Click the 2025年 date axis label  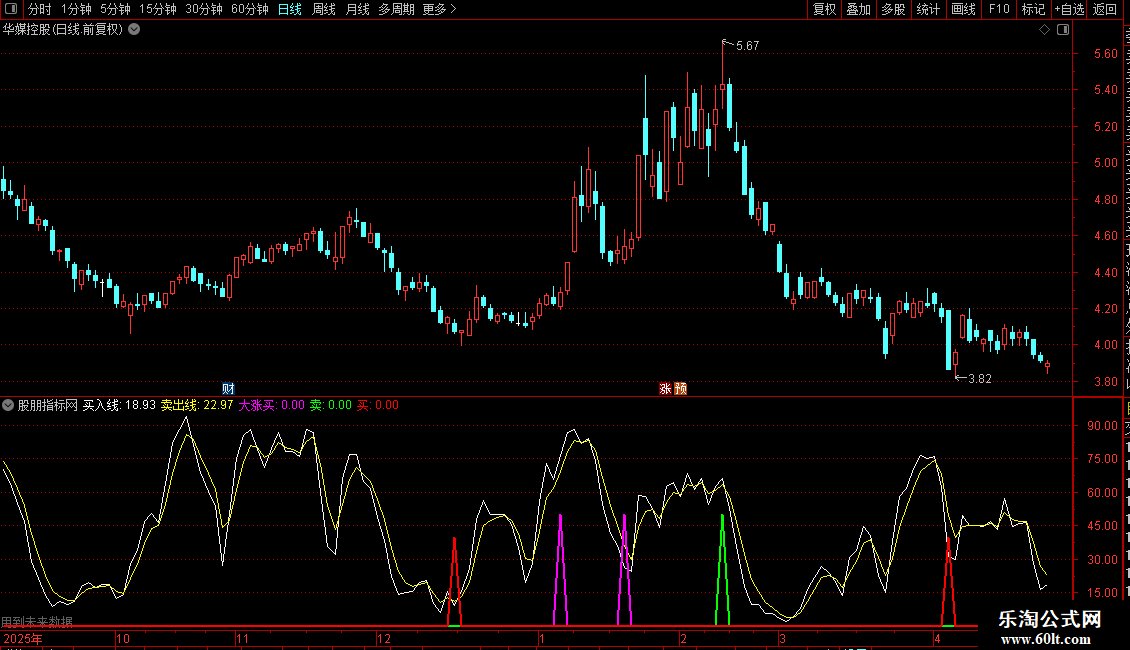(23, 638)
